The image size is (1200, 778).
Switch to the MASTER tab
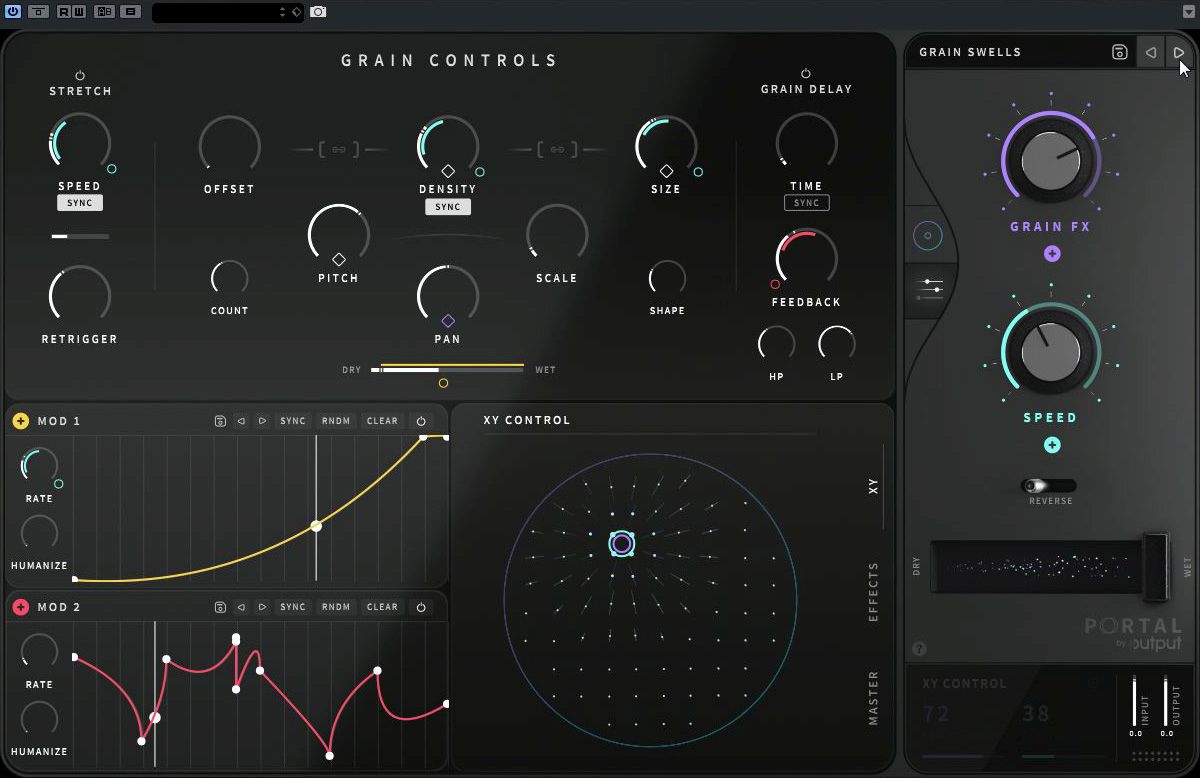(x=873, y=698)
